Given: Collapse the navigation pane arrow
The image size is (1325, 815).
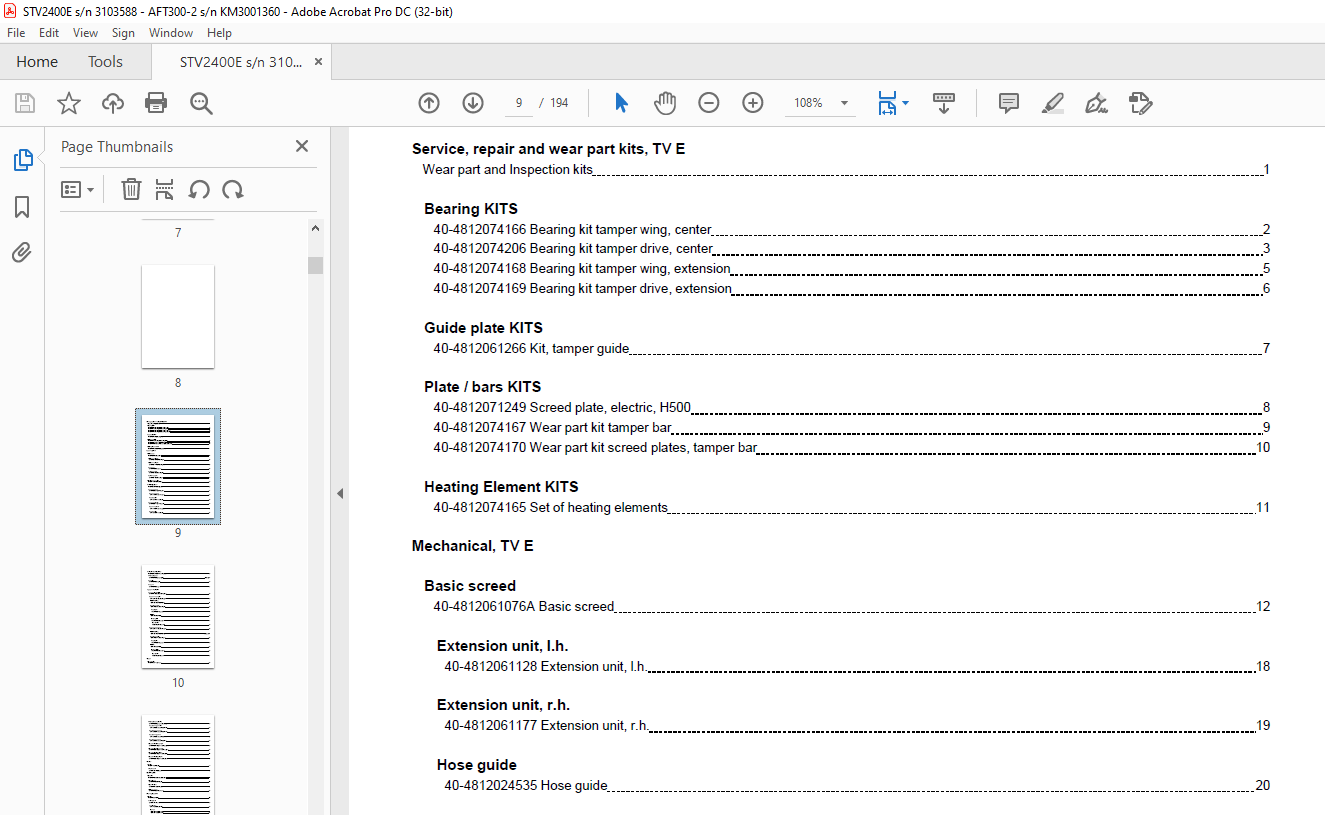Looking at the screenshot, I should 339,494.
